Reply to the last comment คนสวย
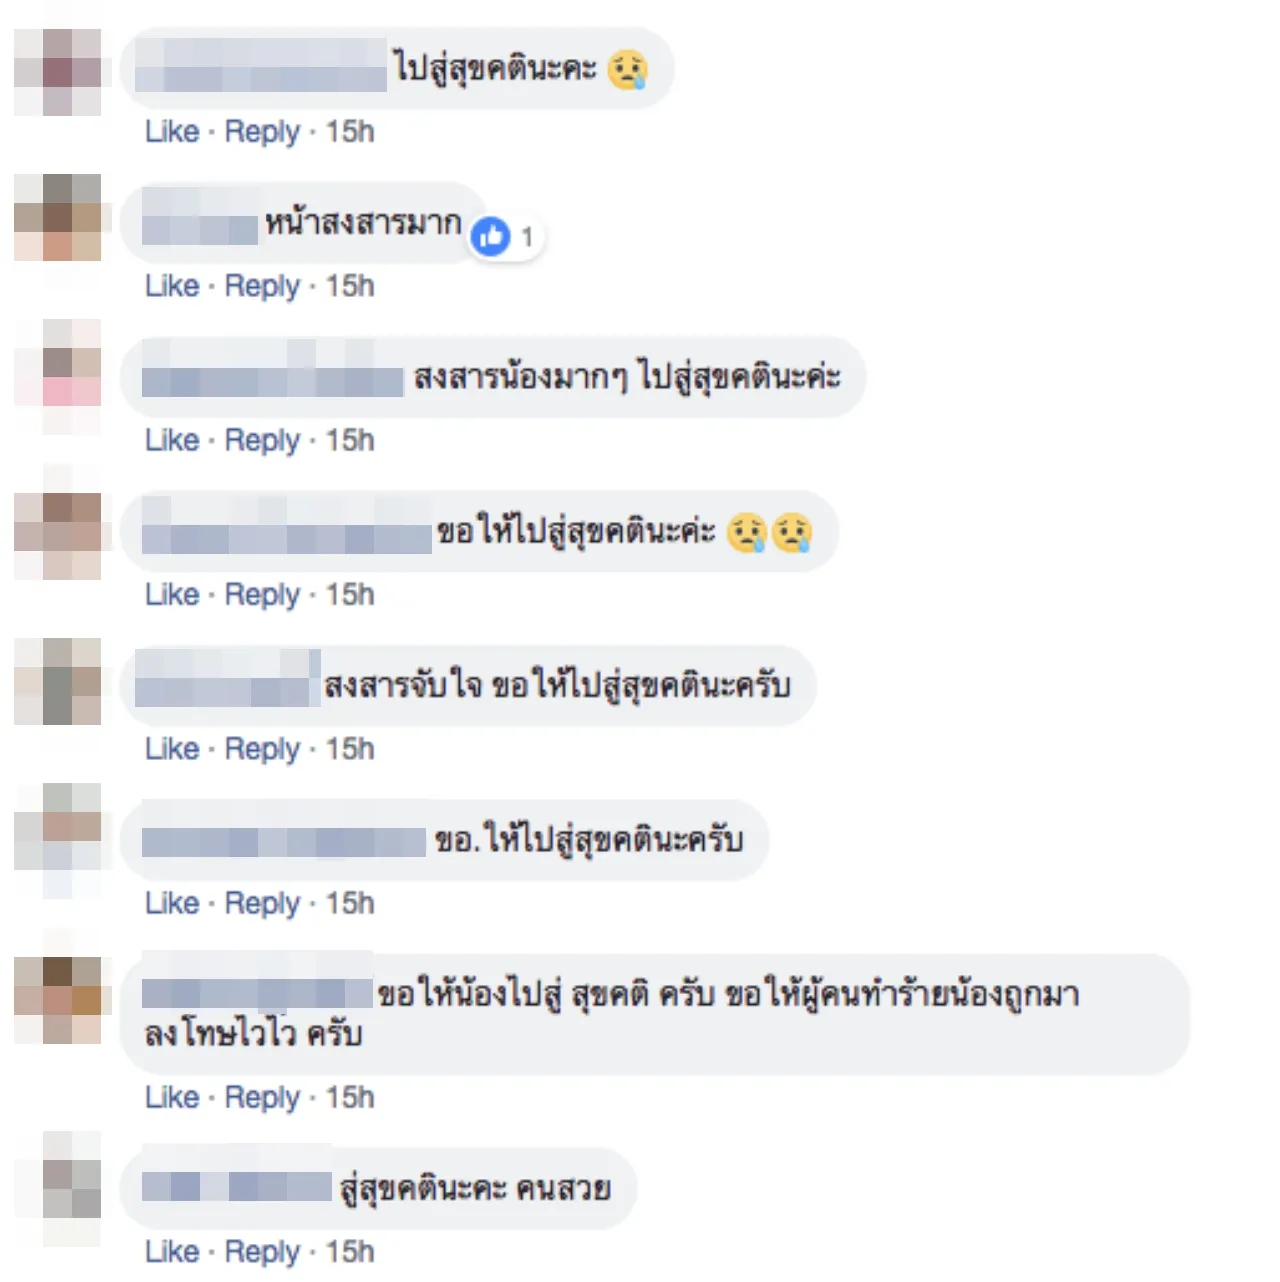This screenshot has width=1280, height=1282. coord(262,1252)
